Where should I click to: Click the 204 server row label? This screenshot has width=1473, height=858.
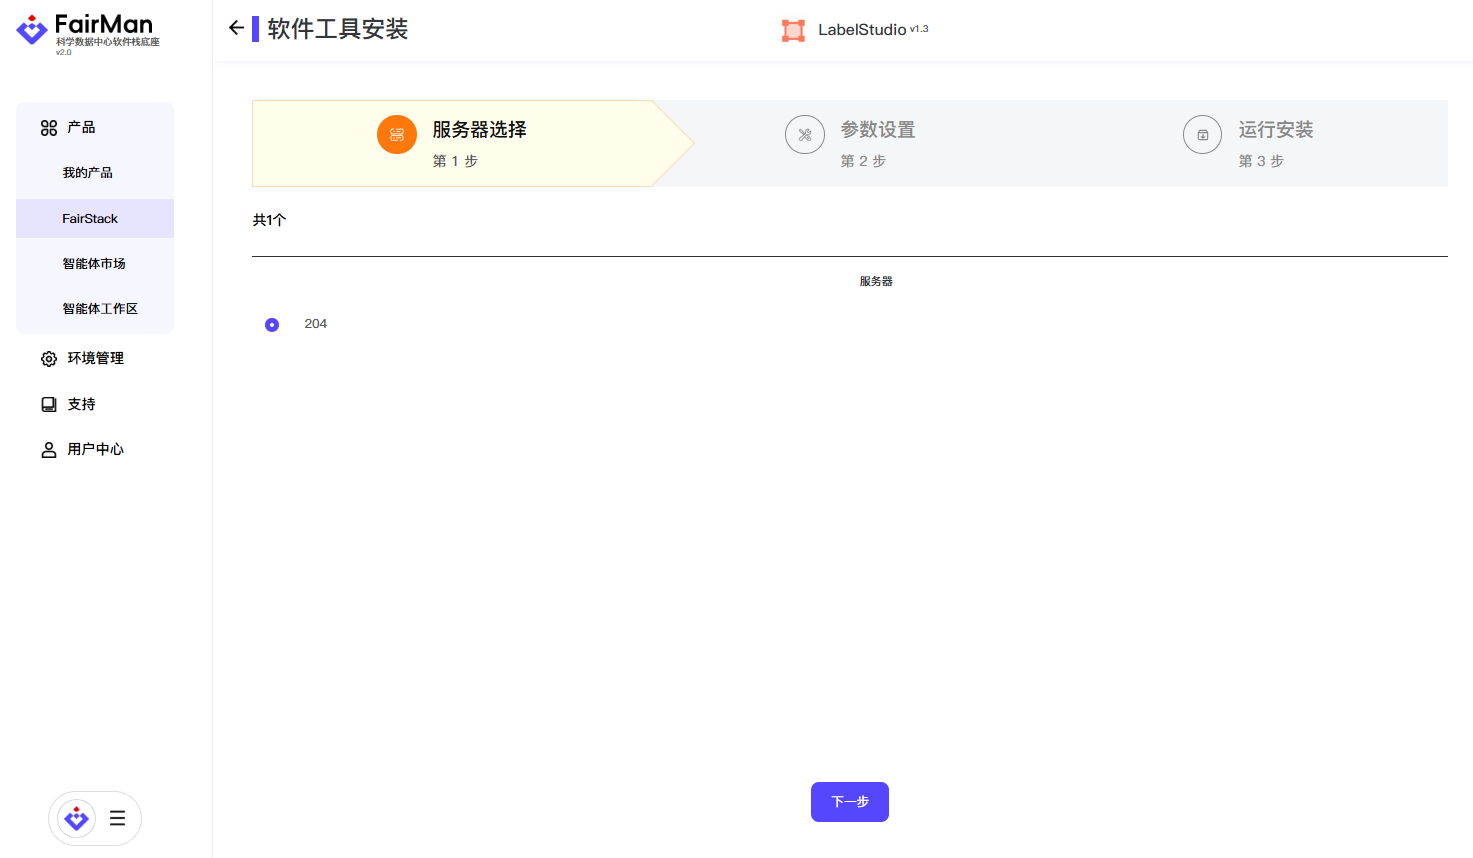pyautogui.click(x=316, y=324)
